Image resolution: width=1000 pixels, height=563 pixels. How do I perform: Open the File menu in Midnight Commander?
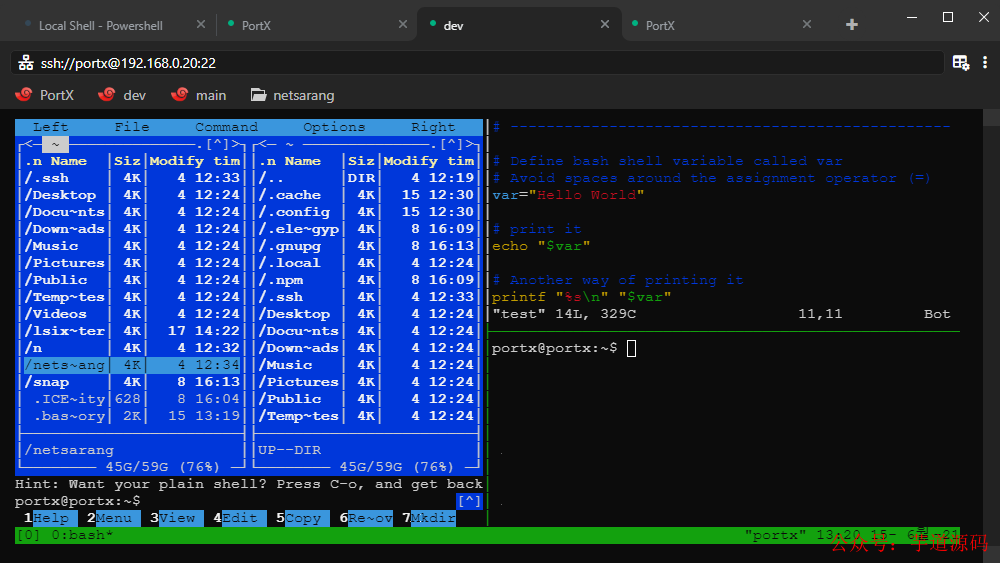point(132,127)
